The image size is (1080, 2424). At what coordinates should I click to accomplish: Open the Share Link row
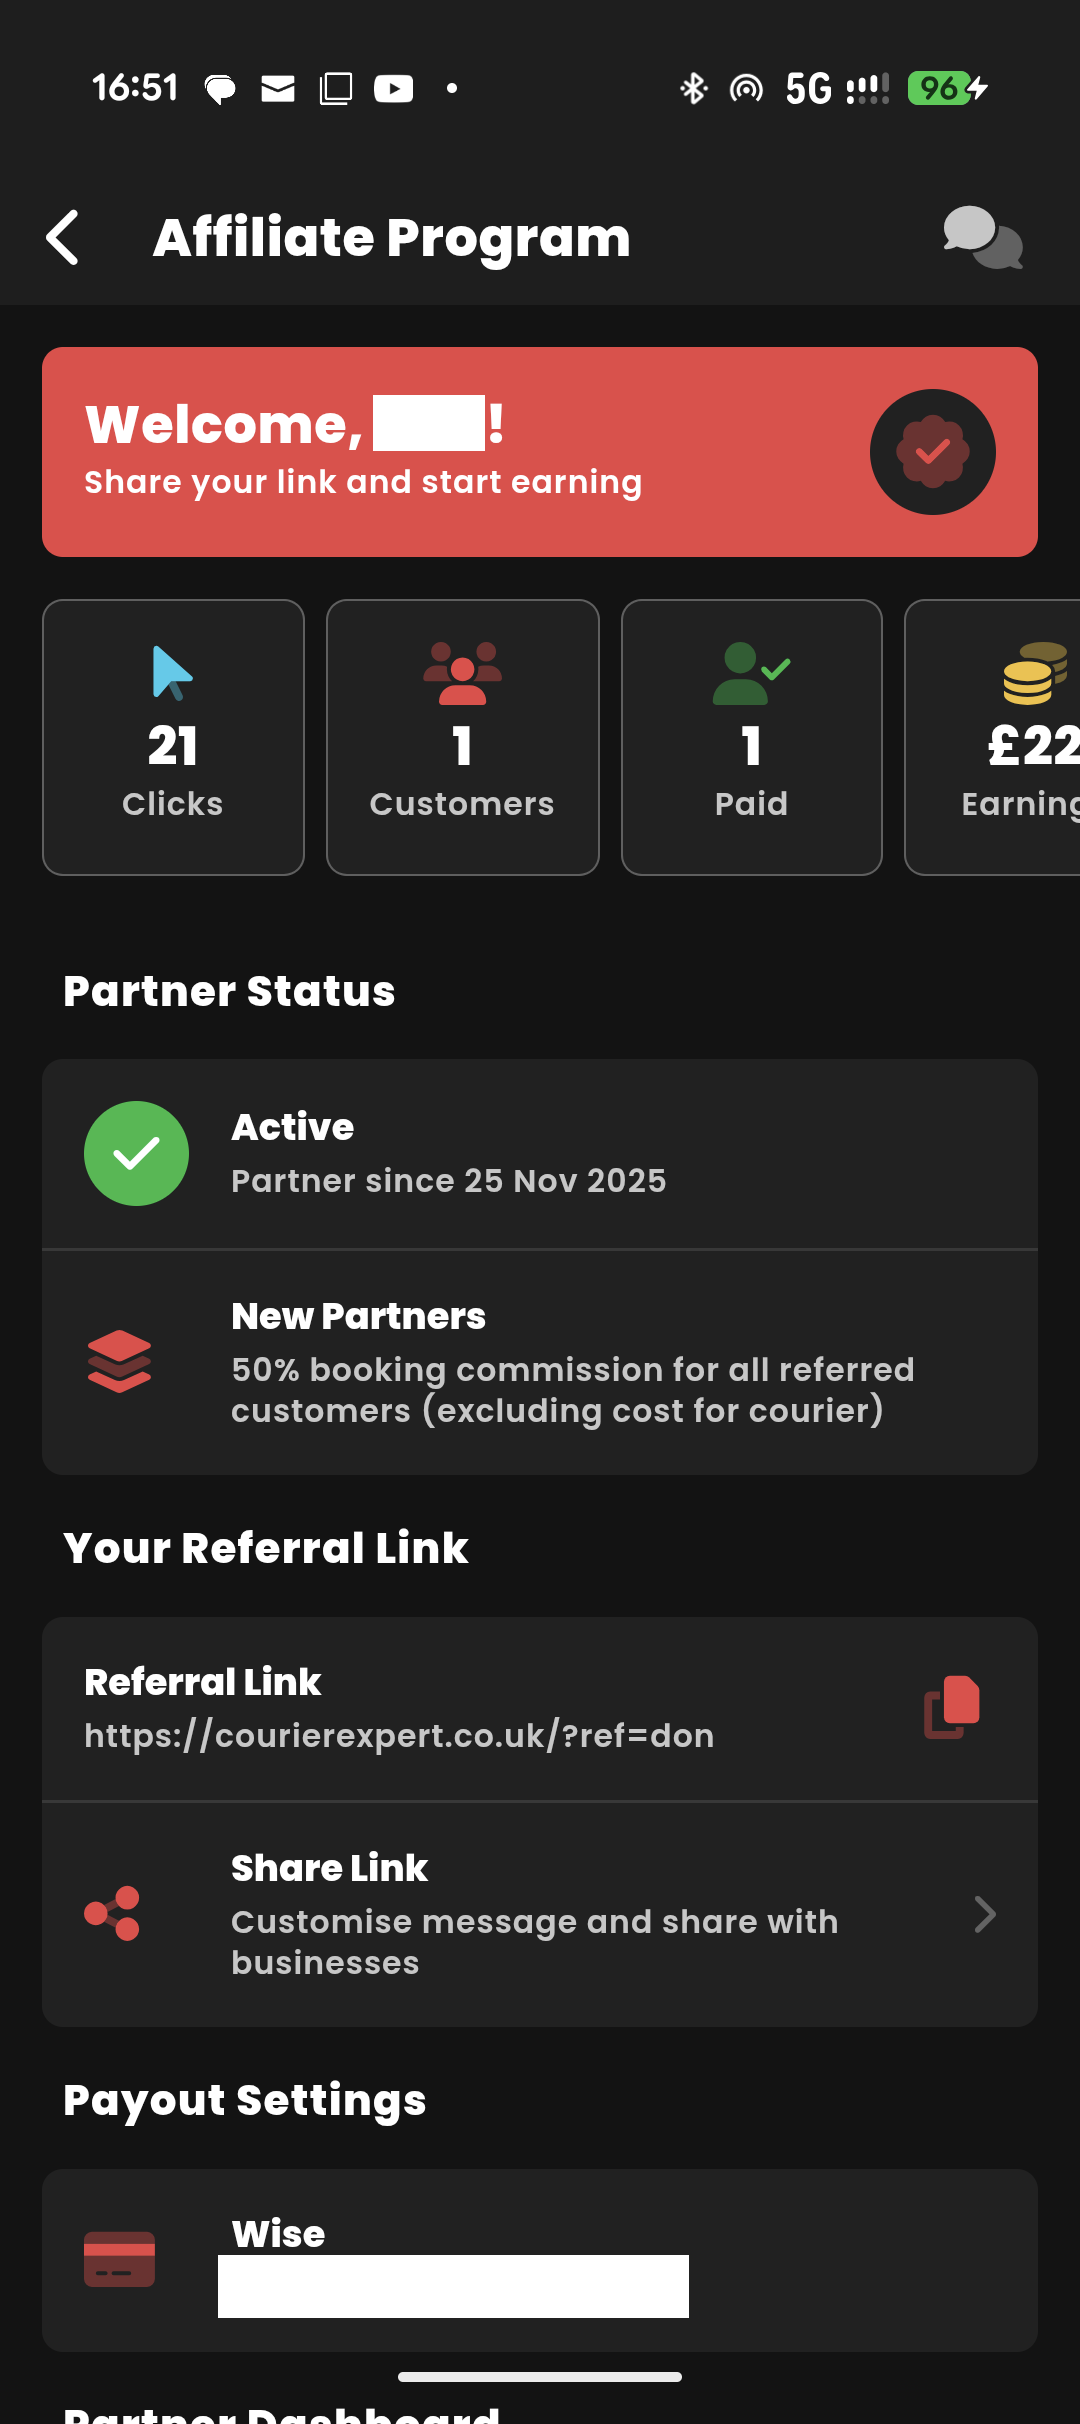pyautogui.click(x=540, y=1914)
